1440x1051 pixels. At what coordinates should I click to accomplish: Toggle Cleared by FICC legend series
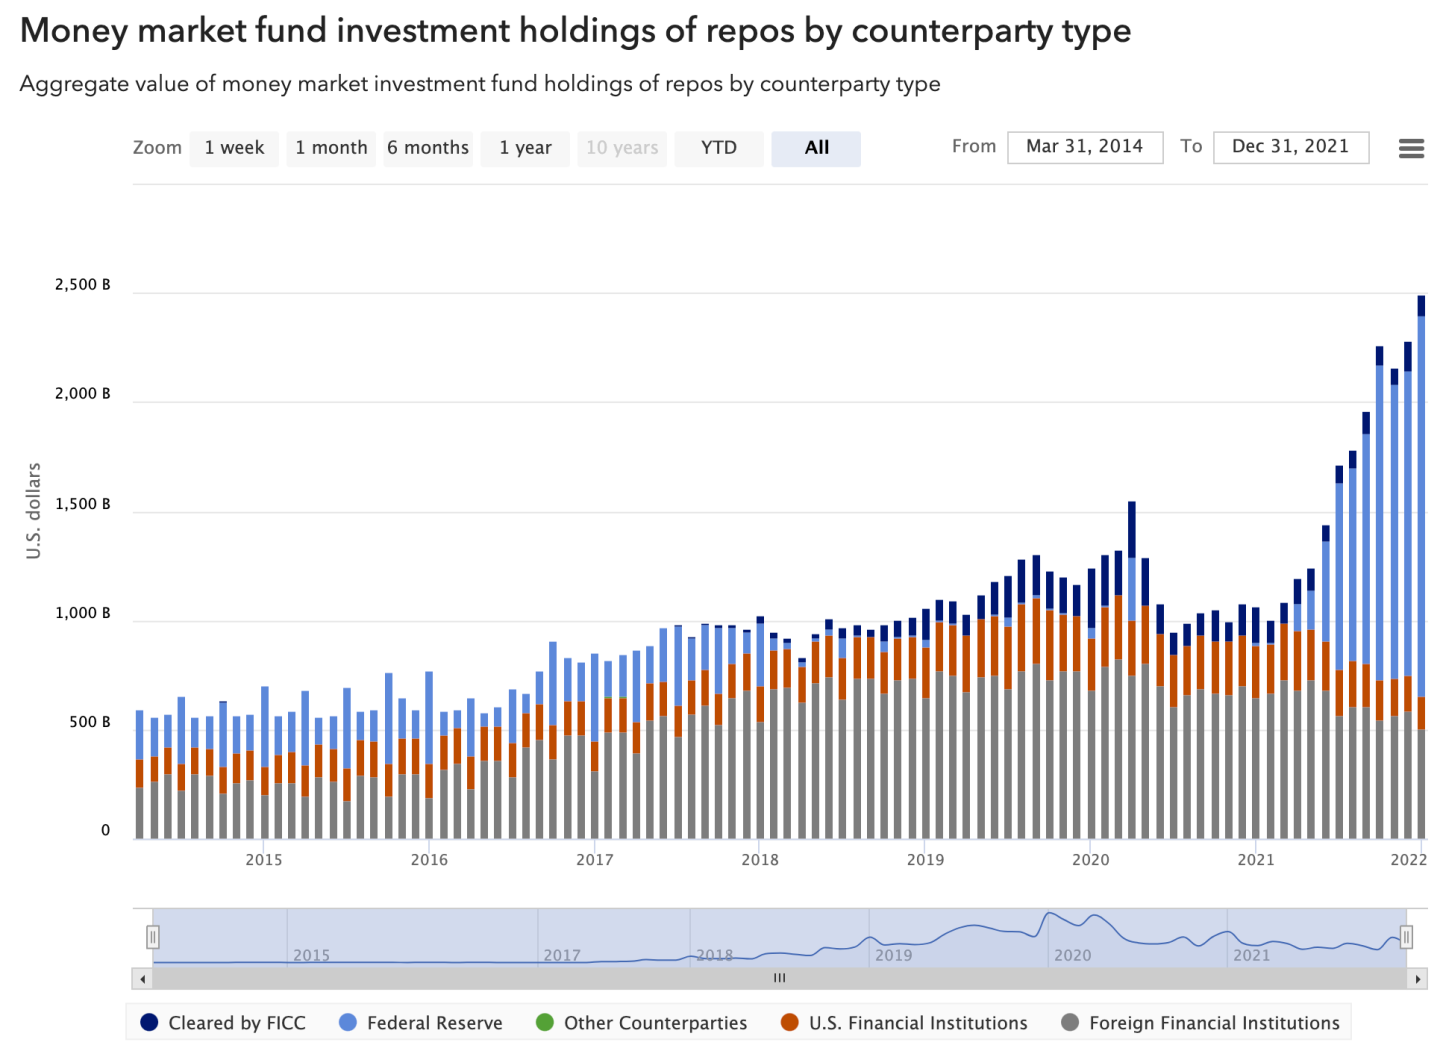(x=223, y=1023)
